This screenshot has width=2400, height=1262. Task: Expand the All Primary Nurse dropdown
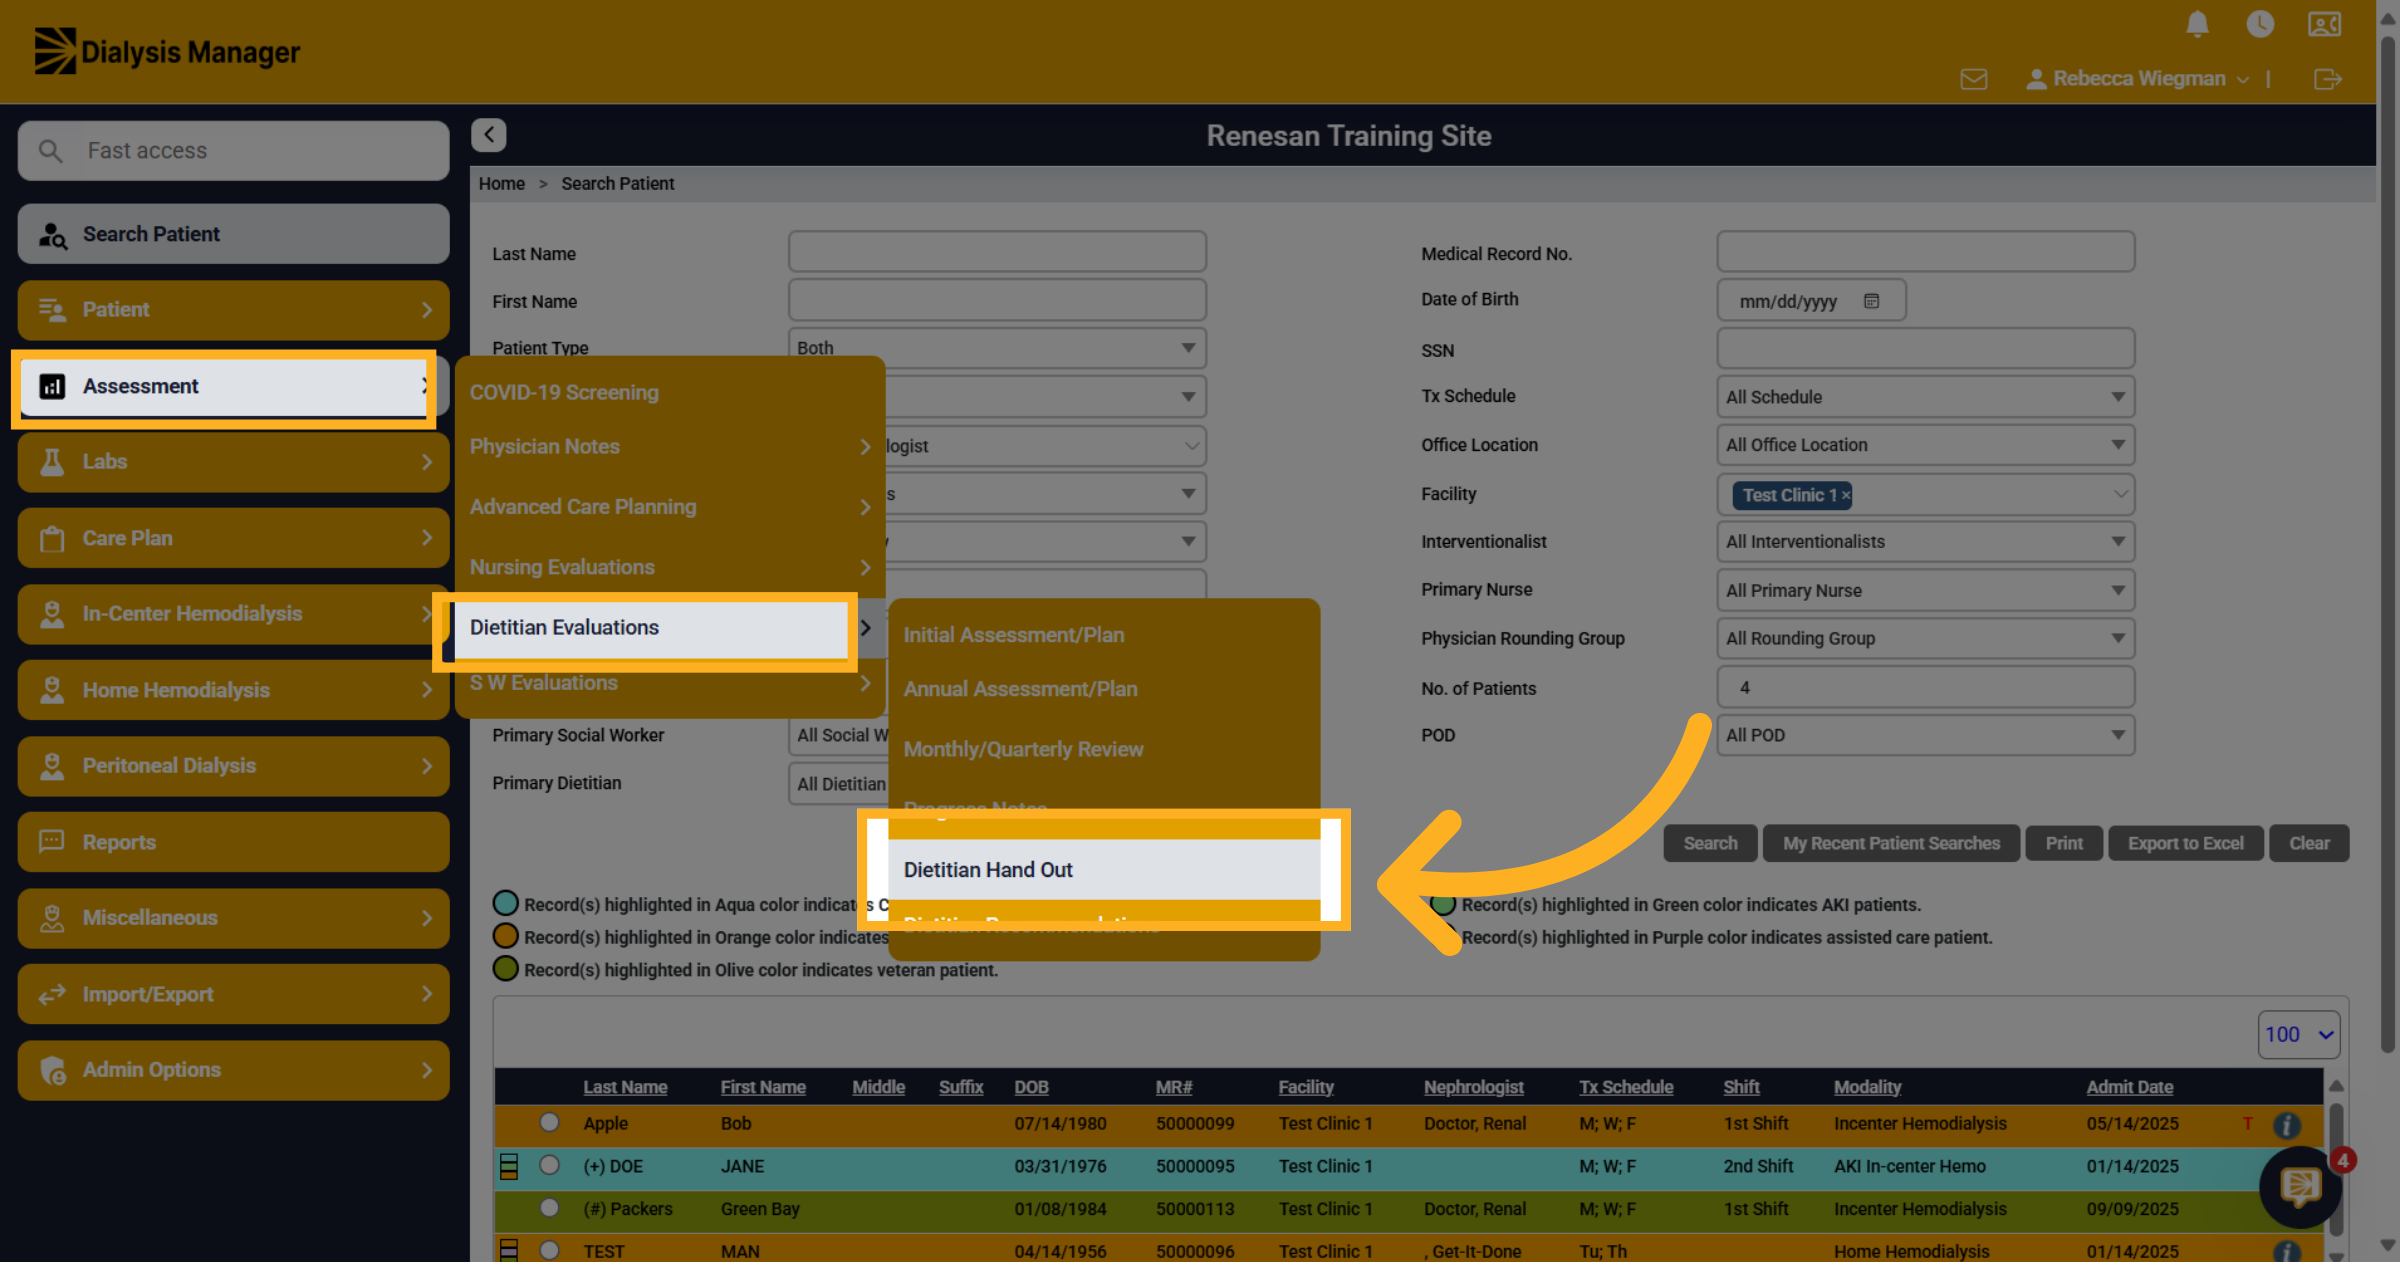[1925, 590]
